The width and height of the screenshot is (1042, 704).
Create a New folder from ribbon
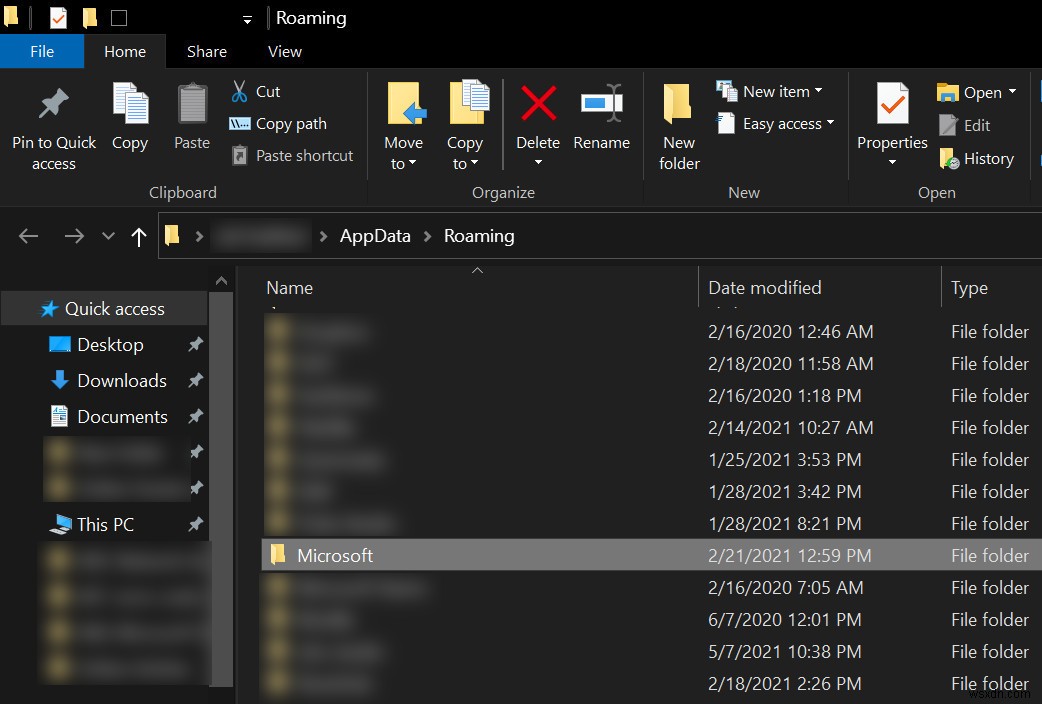[x=679, y=126]
